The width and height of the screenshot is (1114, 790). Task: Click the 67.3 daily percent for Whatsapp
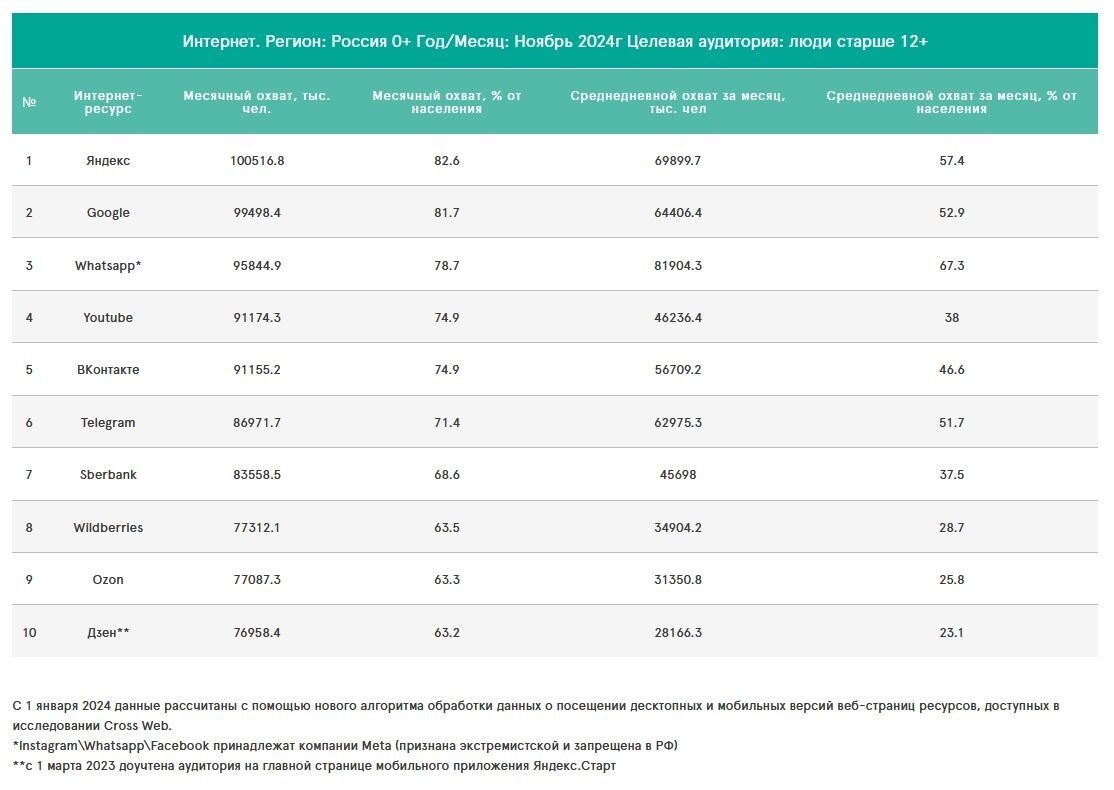tap(951, 266)
